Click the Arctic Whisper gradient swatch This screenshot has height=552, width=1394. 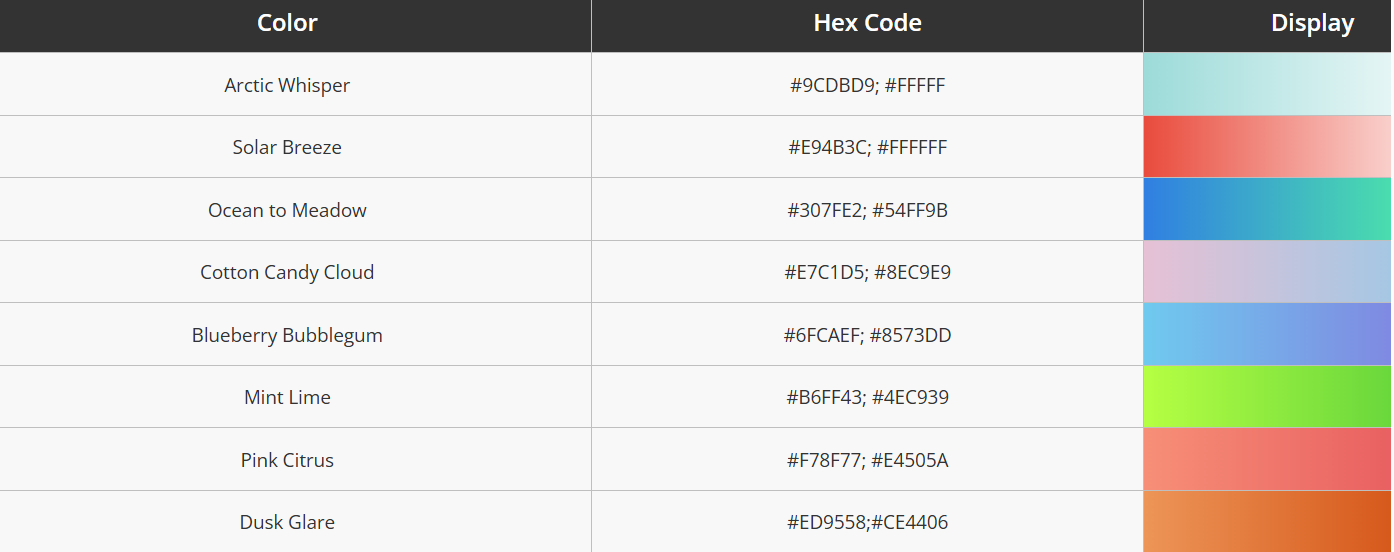pyautogui.click(x=1267, y=85)
